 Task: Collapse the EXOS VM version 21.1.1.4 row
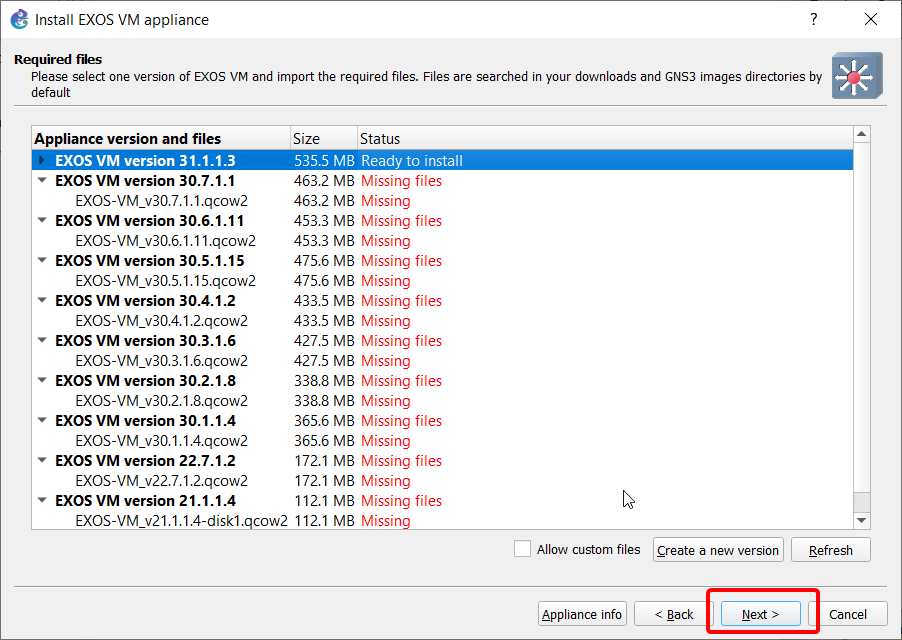41,500
